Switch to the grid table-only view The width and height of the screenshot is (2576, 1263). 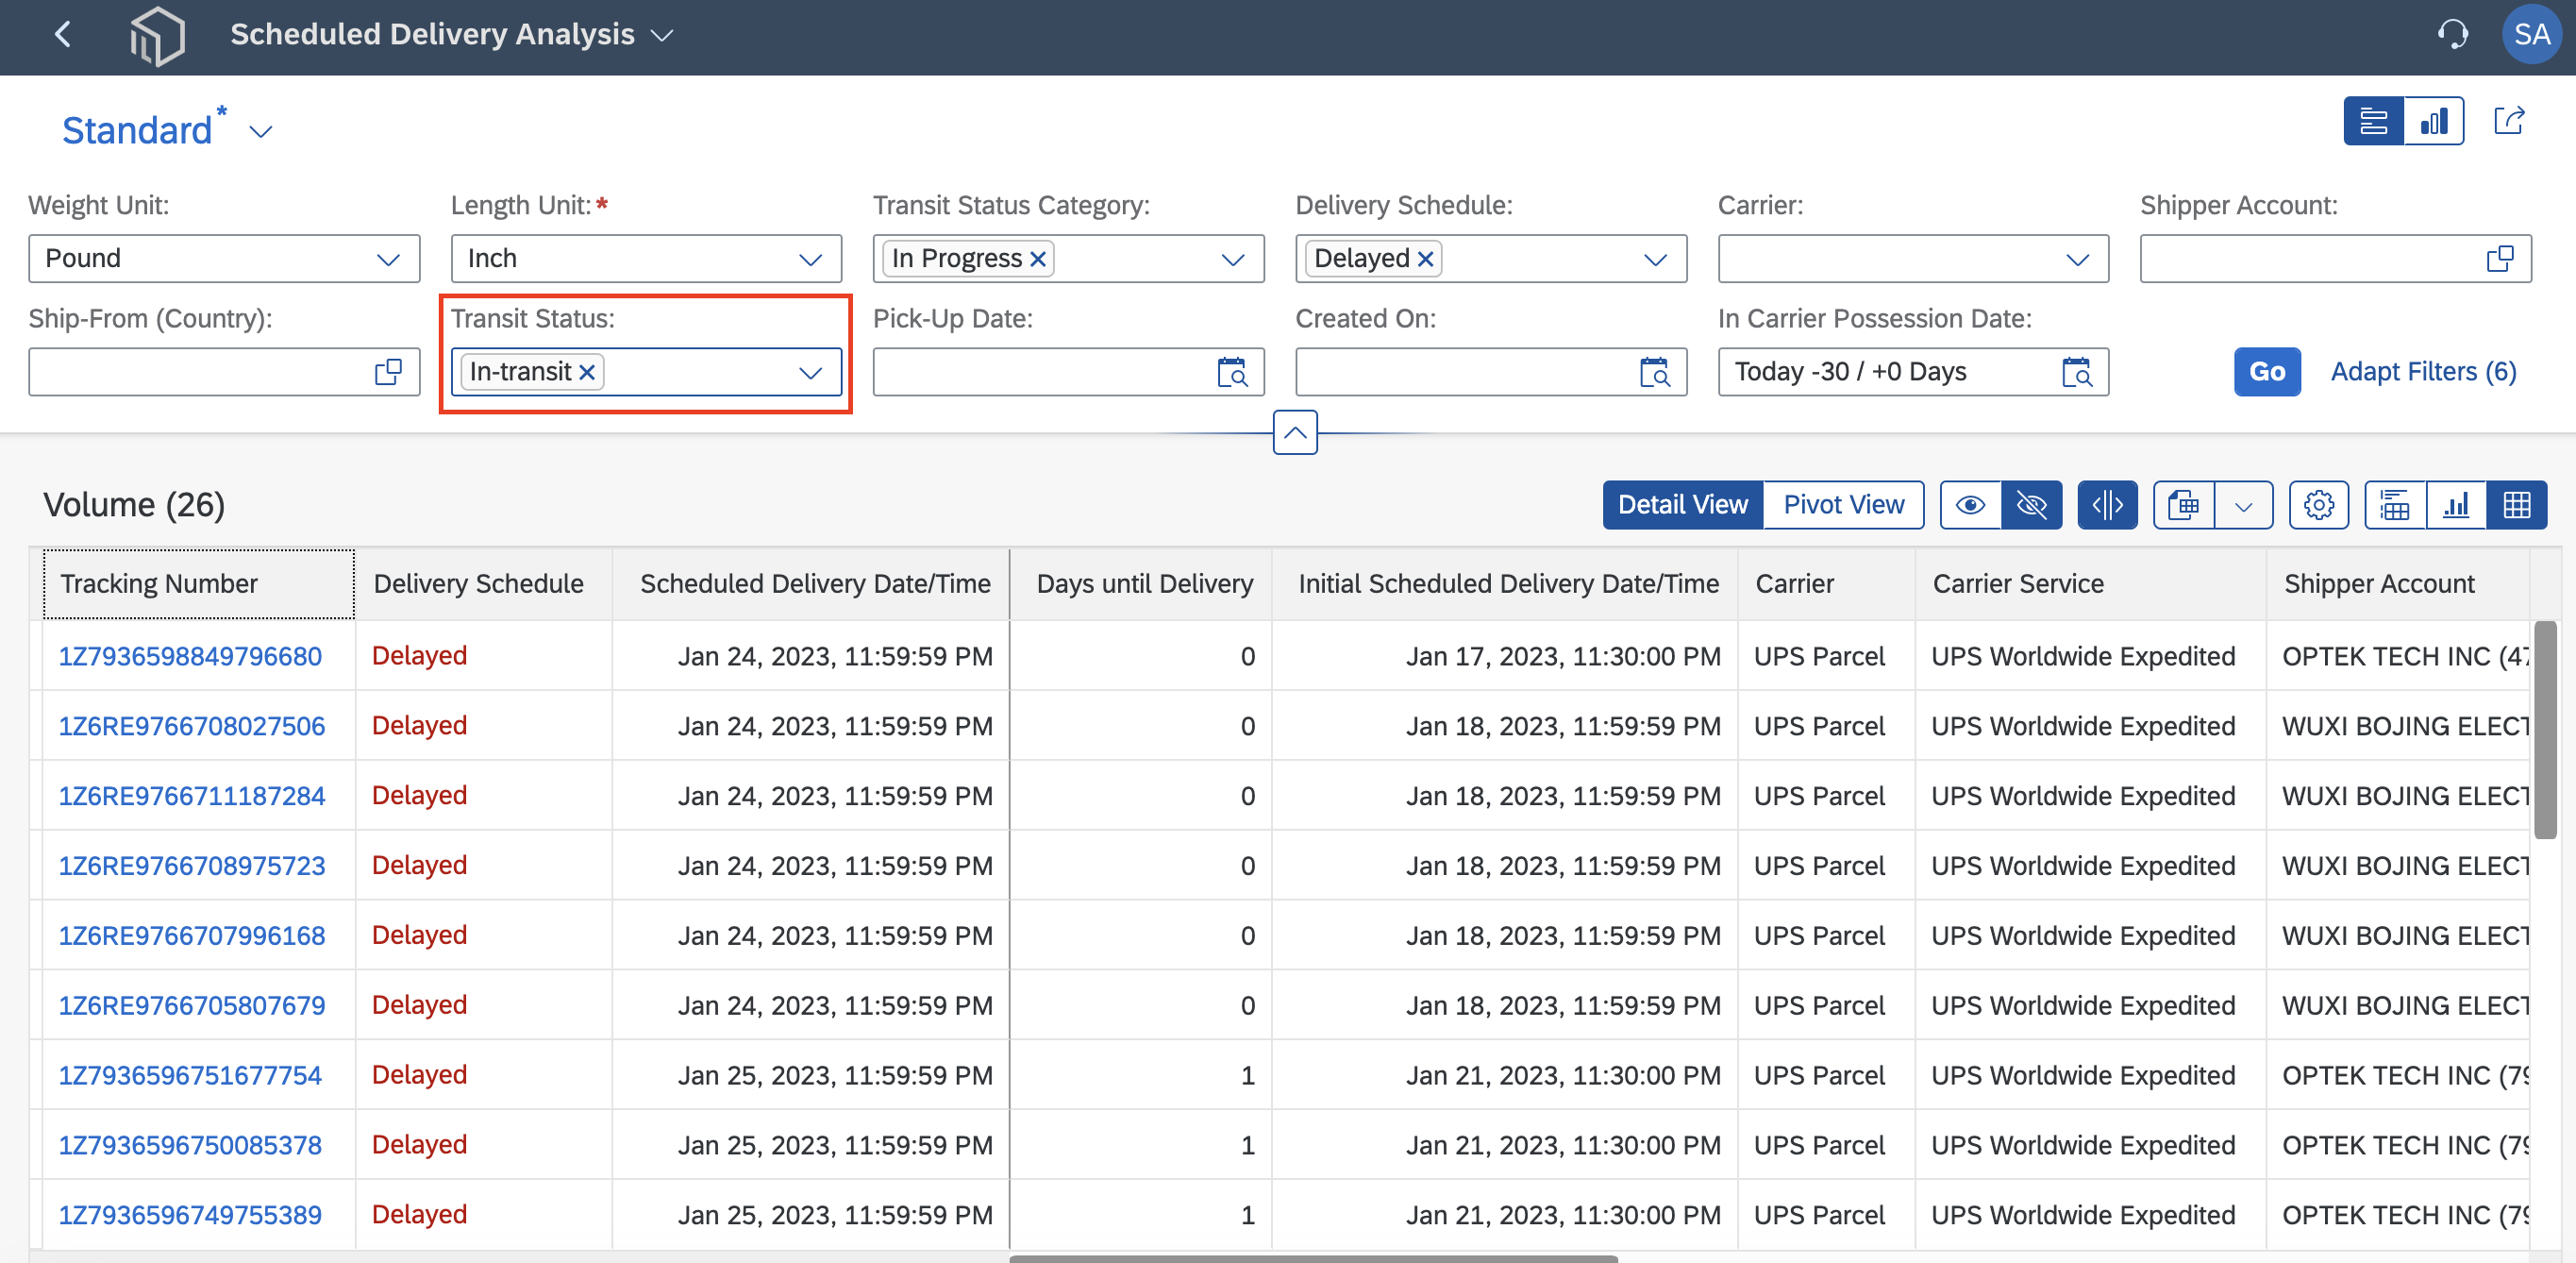pyautogui.click(x=2516, y=505)
